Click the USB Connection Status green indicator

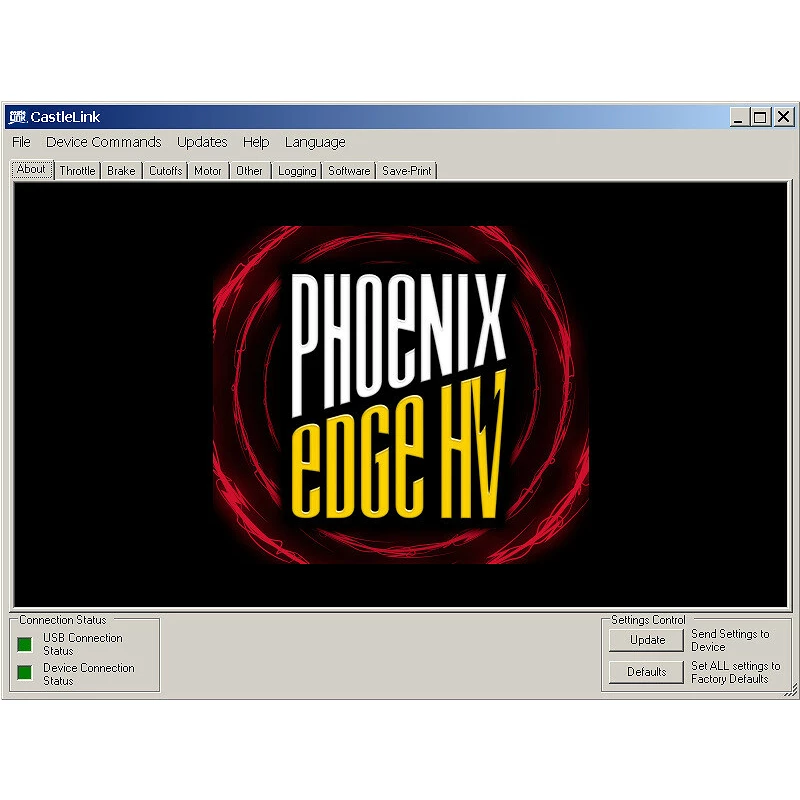coord(25,644)
